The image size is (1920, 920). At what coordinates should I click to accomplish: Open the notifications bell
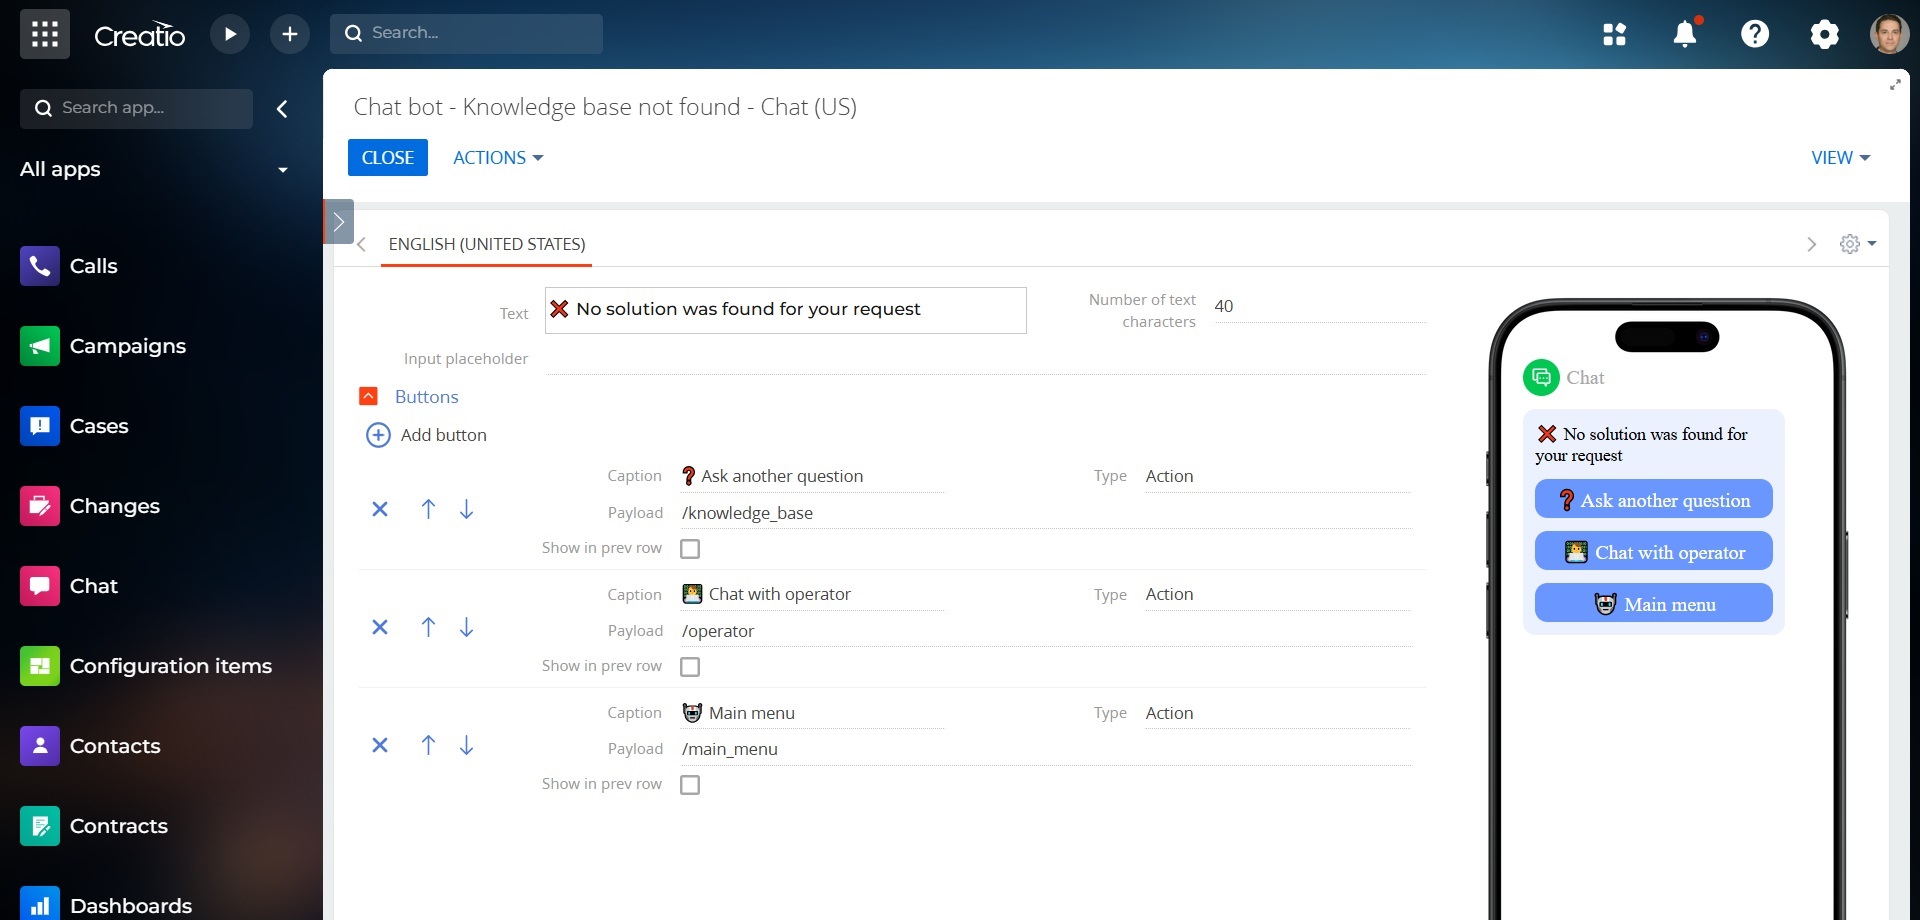(1685, 33)
